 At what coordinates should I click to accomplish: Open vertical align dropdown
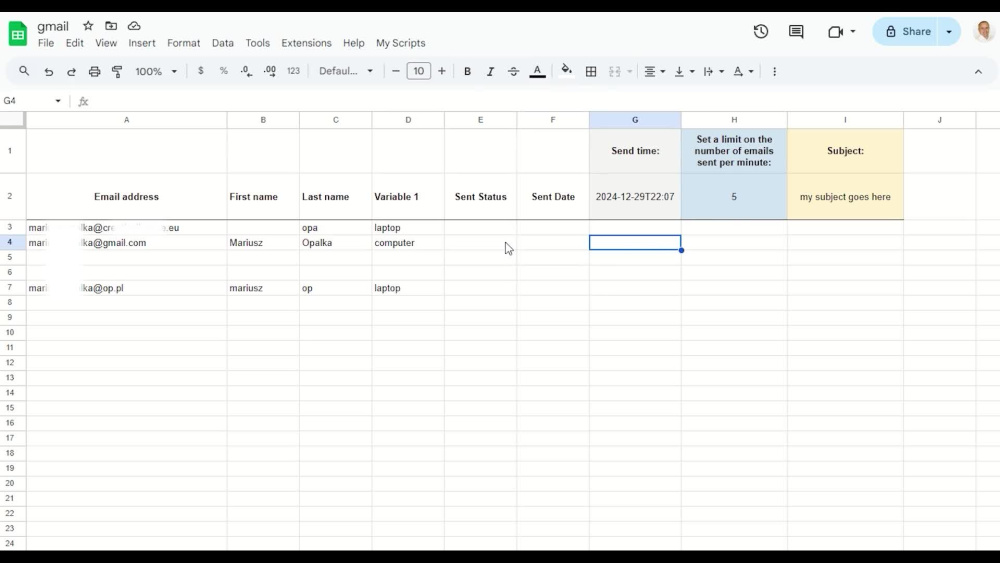tap(684, 71)
